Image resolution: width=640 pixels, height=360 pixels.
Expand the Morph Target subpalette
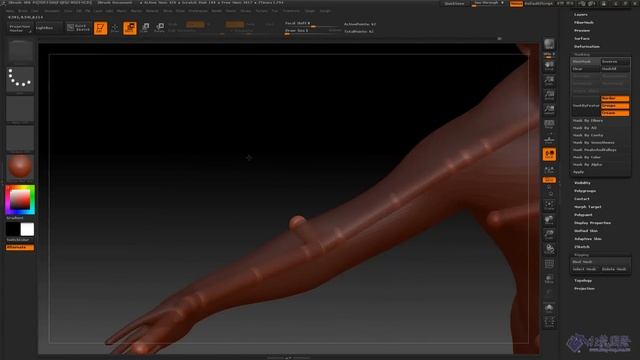[x=588, y=207]
